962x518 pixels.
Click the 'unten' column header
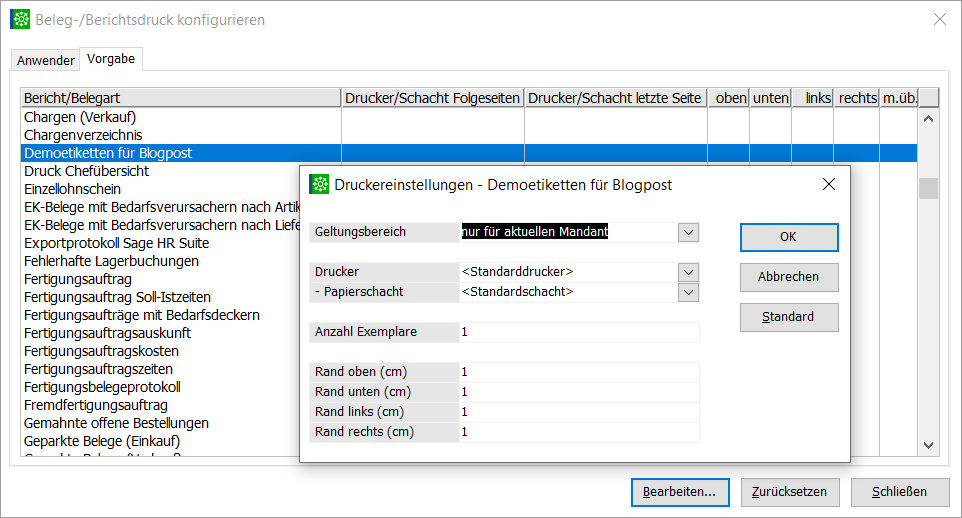pyautogui.click(x=771, y=98)
